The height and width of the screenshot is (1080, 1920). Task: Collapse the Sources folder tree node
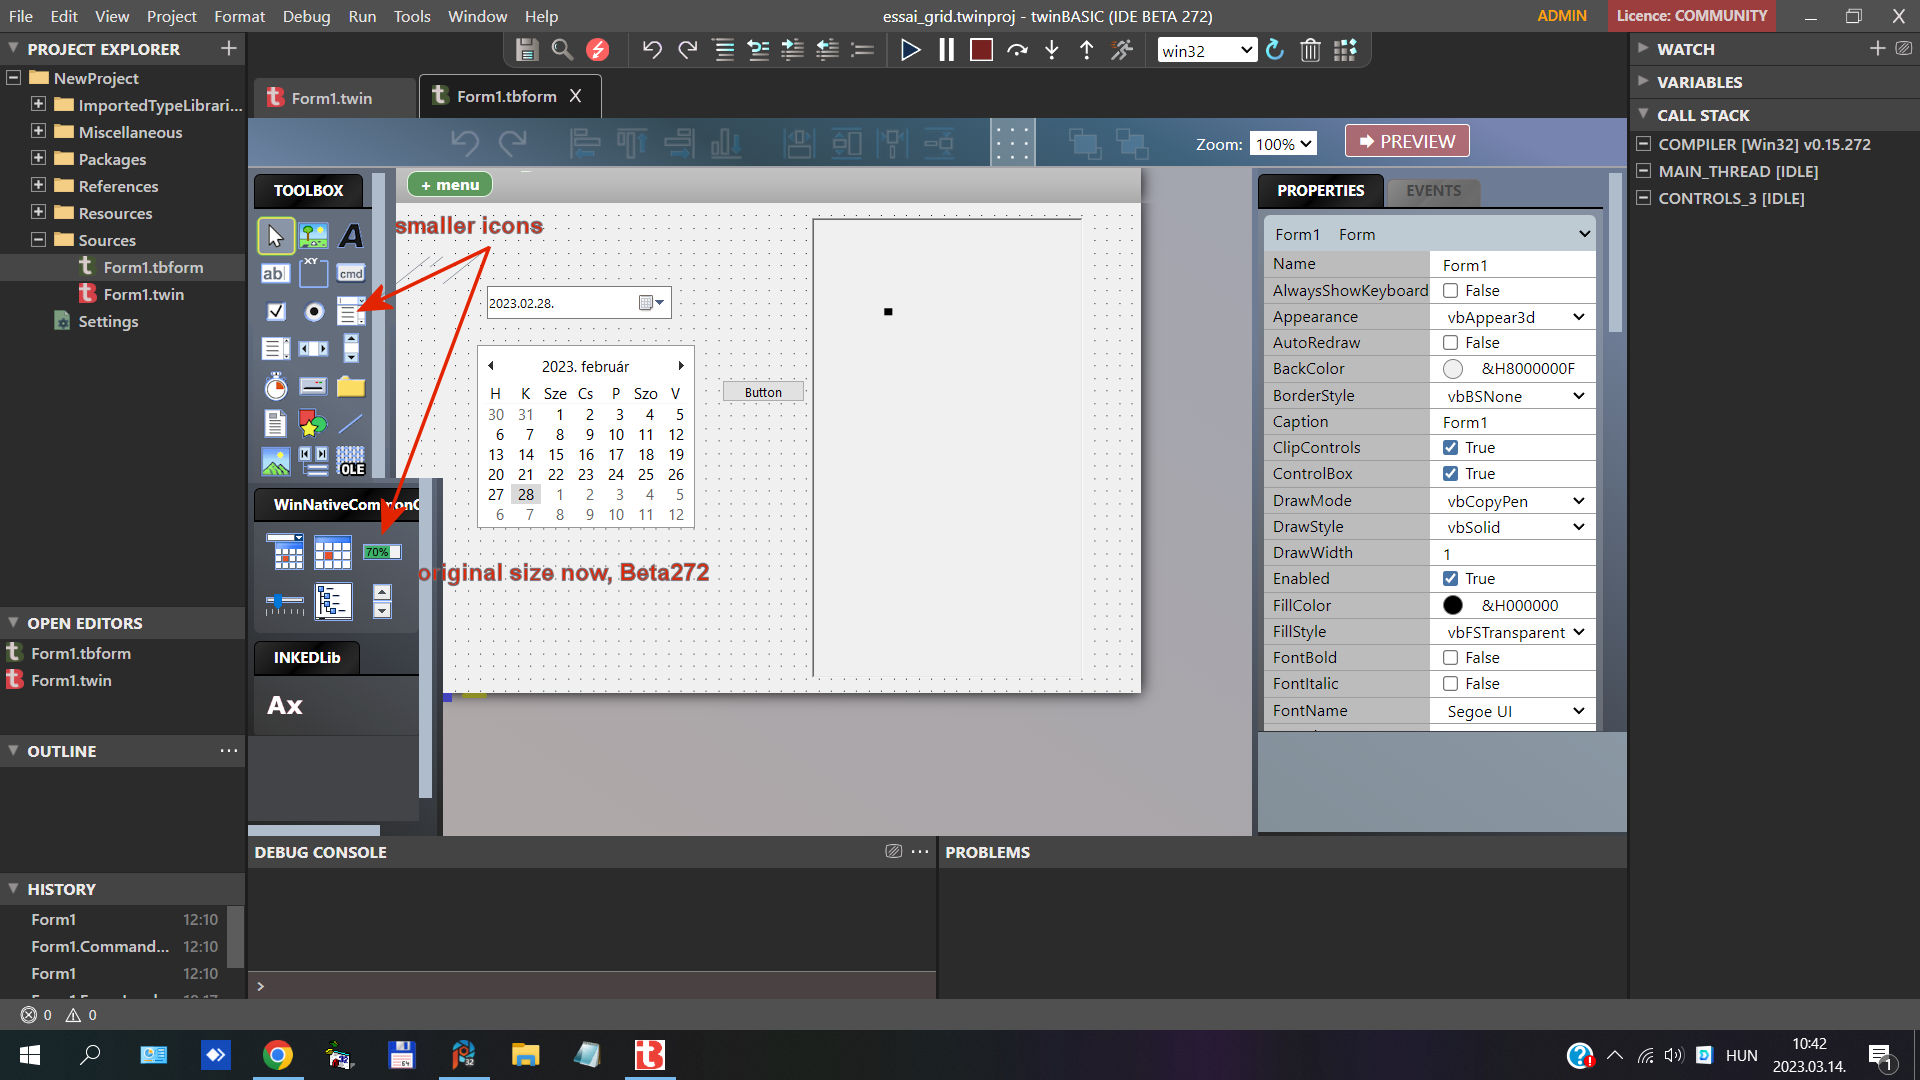[x=38, y=239]
